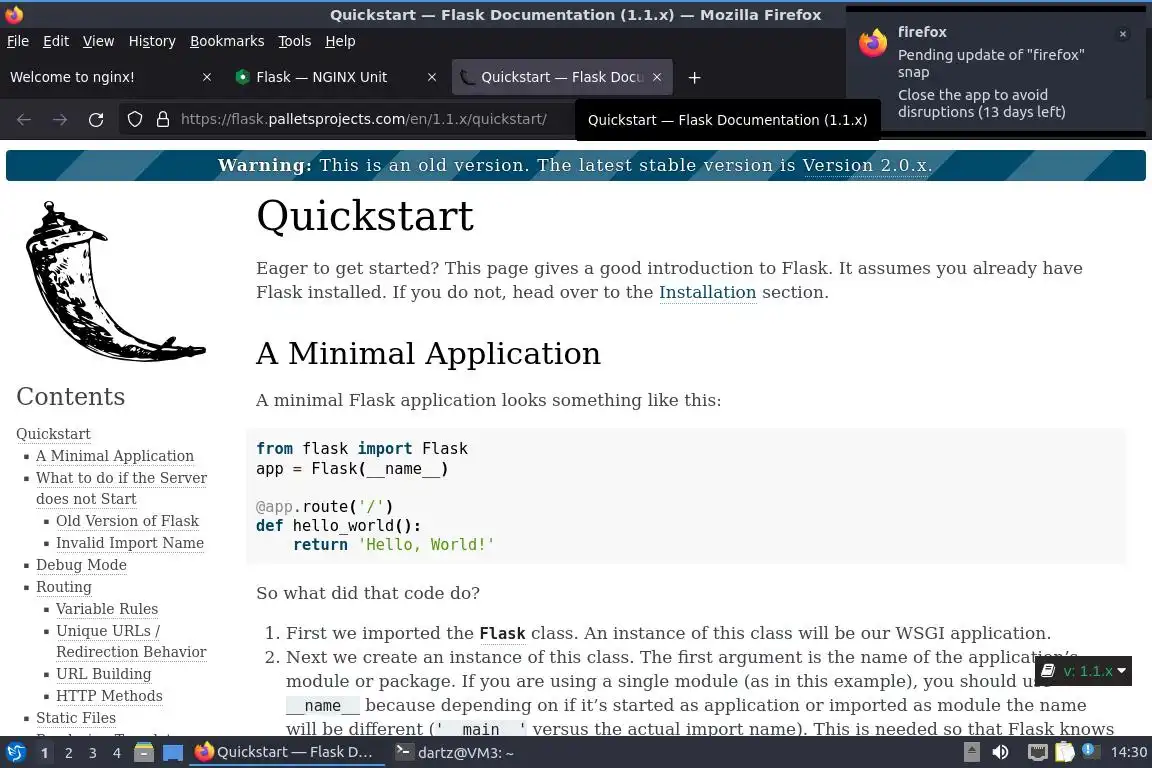
Task: Switch to workspace 1 in the taskbar
Action: 45,753
